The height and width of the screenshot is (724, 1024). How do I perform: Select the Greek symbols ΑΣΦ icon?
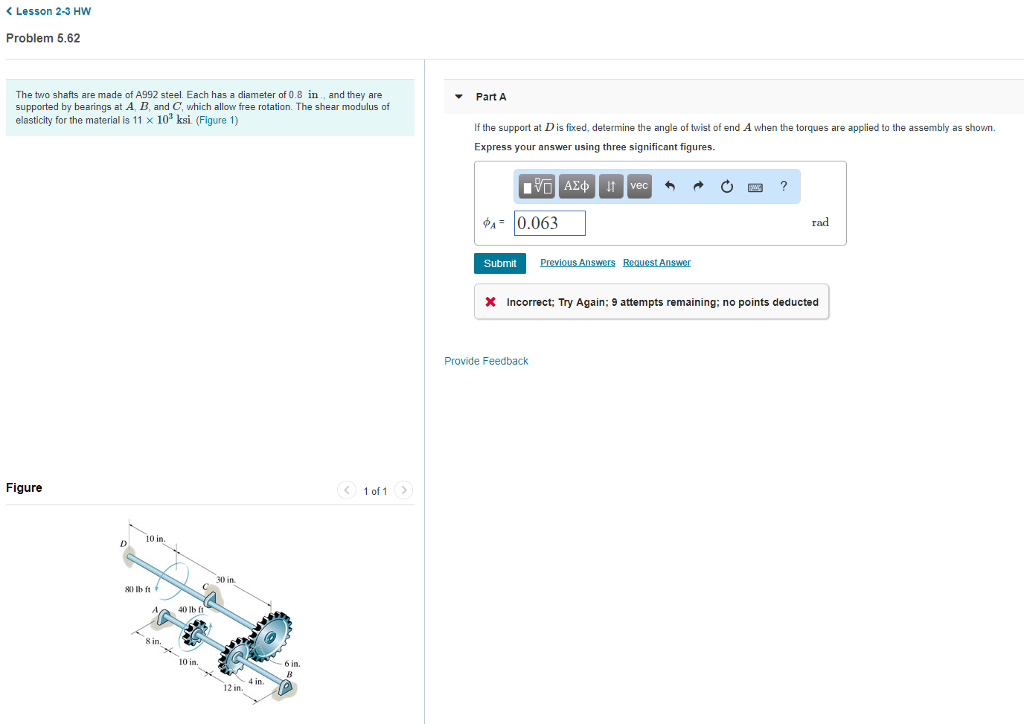point(576,186)
